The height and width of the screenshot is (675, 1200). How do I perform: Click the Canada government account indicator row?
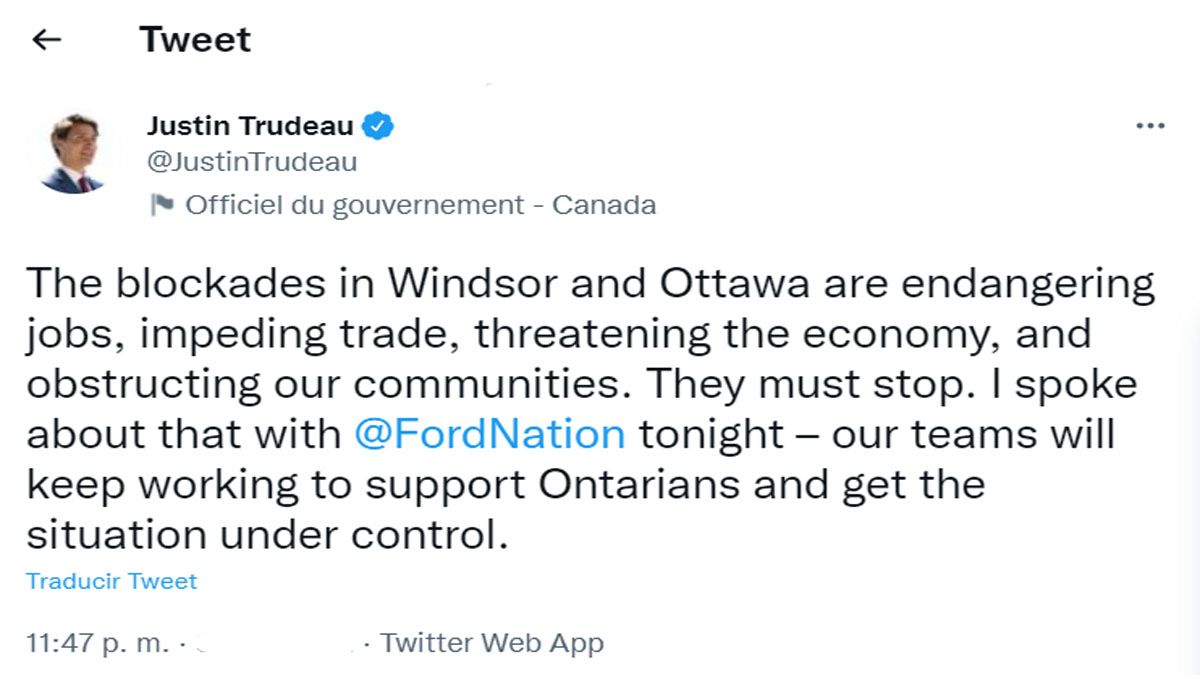click(x=418, y=203)
